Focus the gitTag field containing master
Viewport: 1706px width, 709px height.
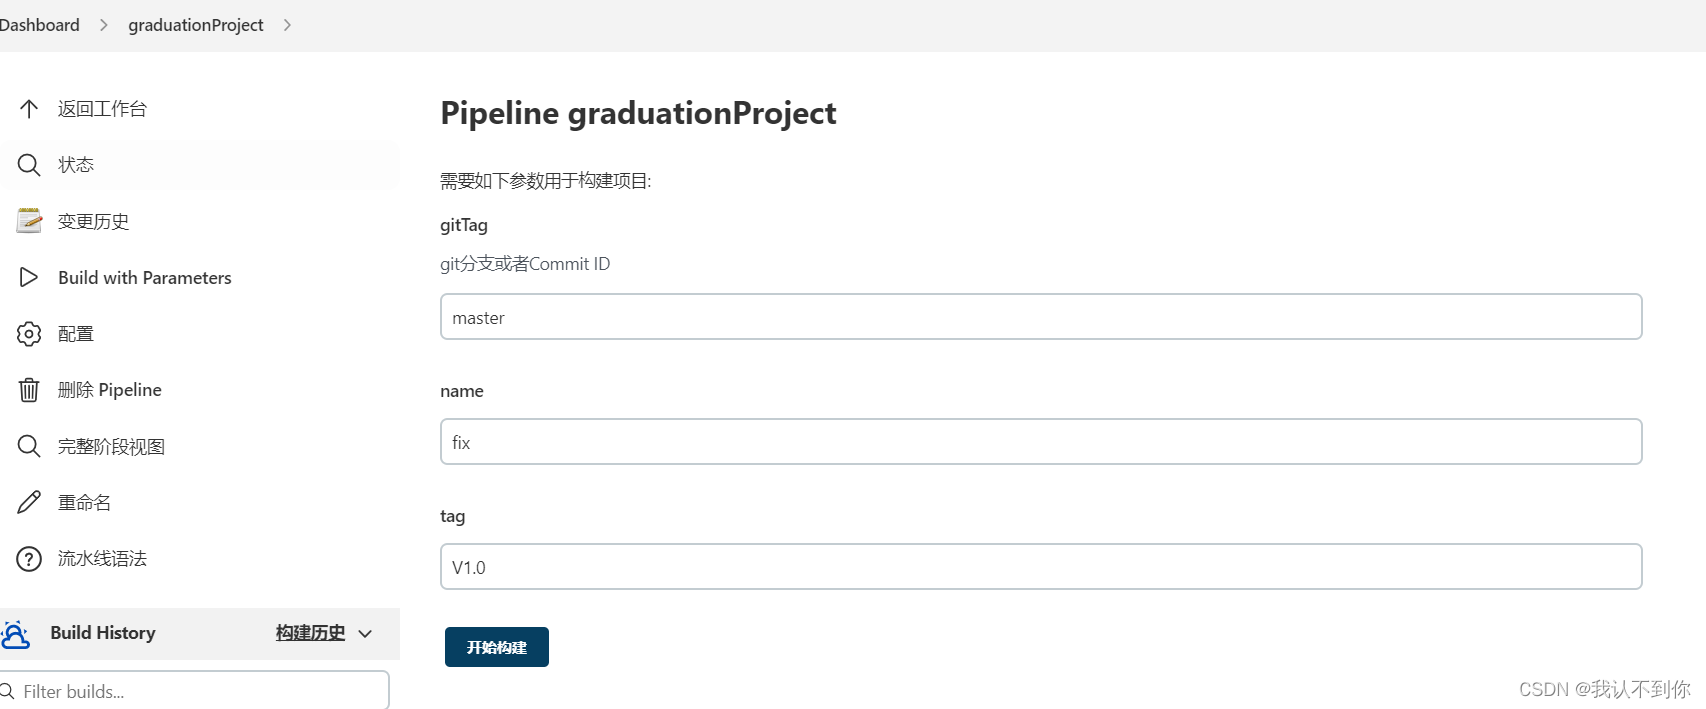(1041, 317)
